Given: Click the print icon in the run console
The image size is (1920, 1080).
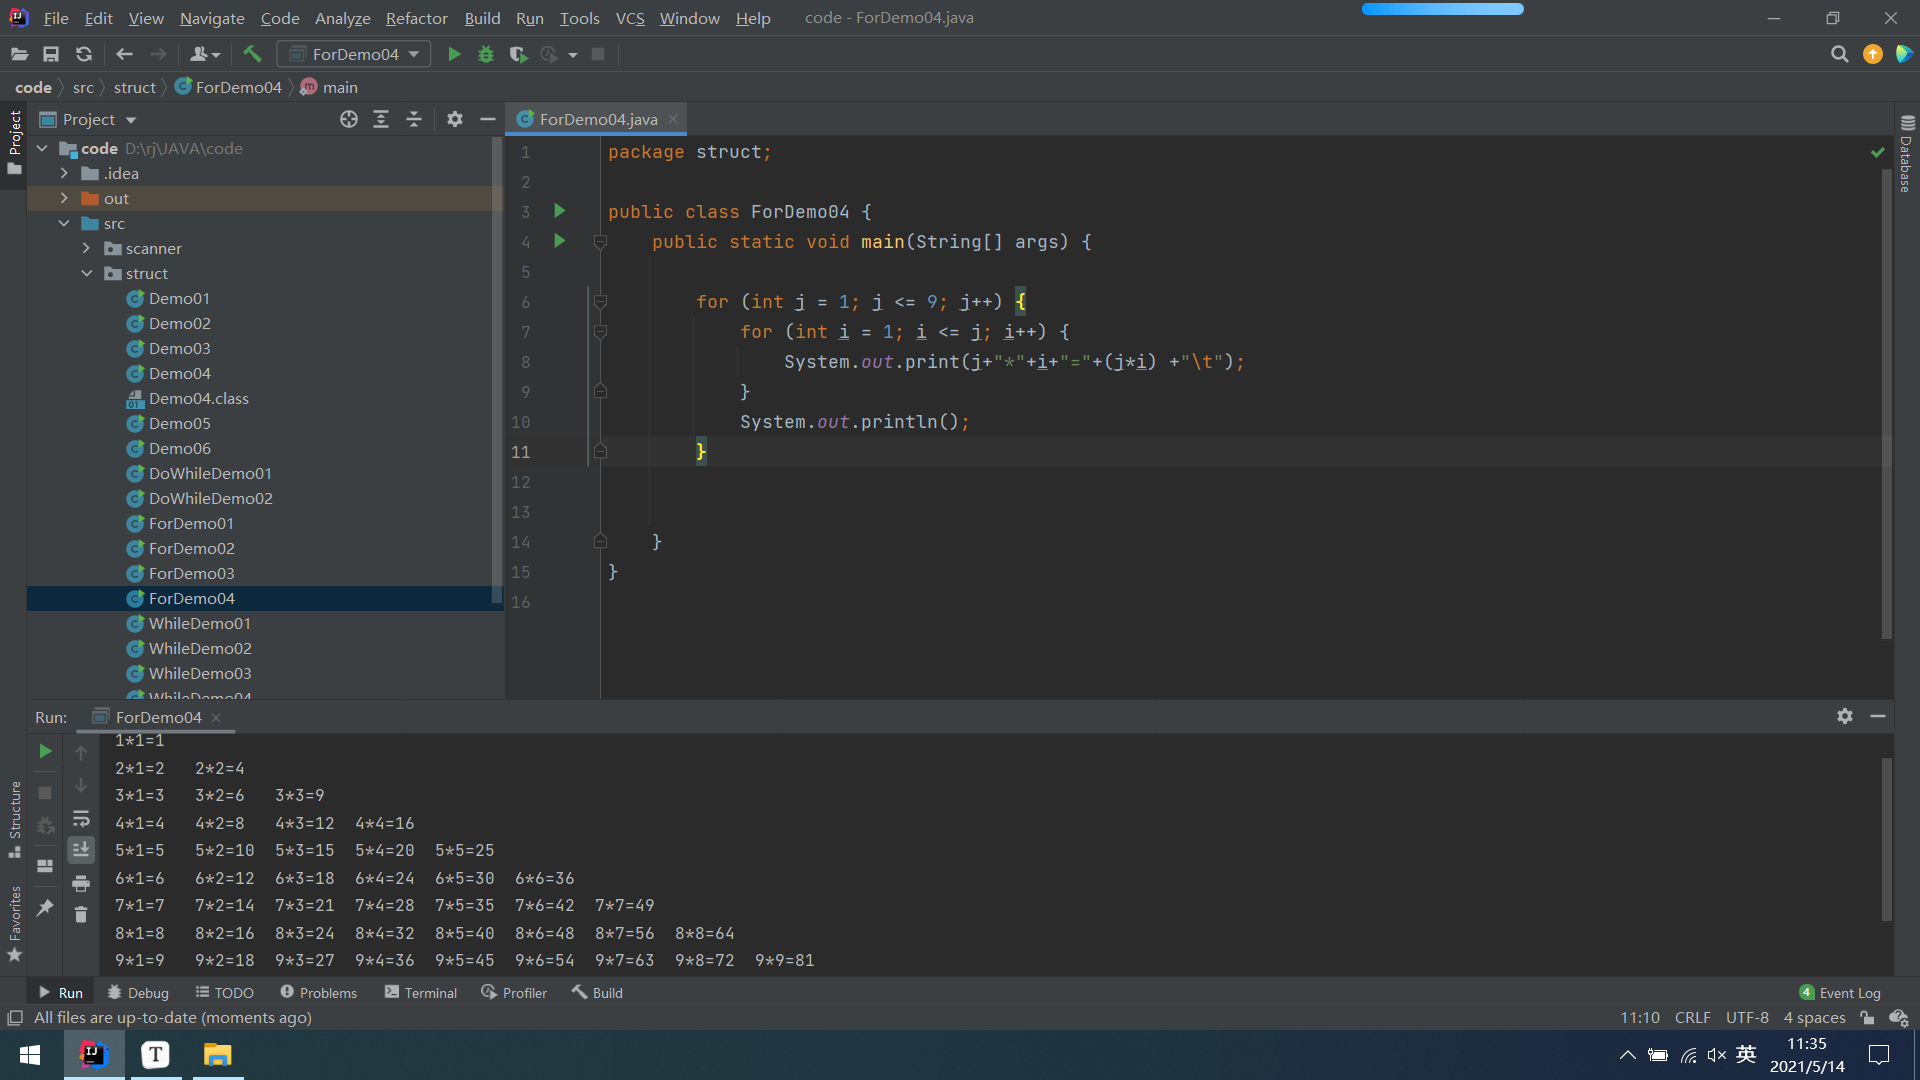Looking at the screenshot, I should 81,883.
